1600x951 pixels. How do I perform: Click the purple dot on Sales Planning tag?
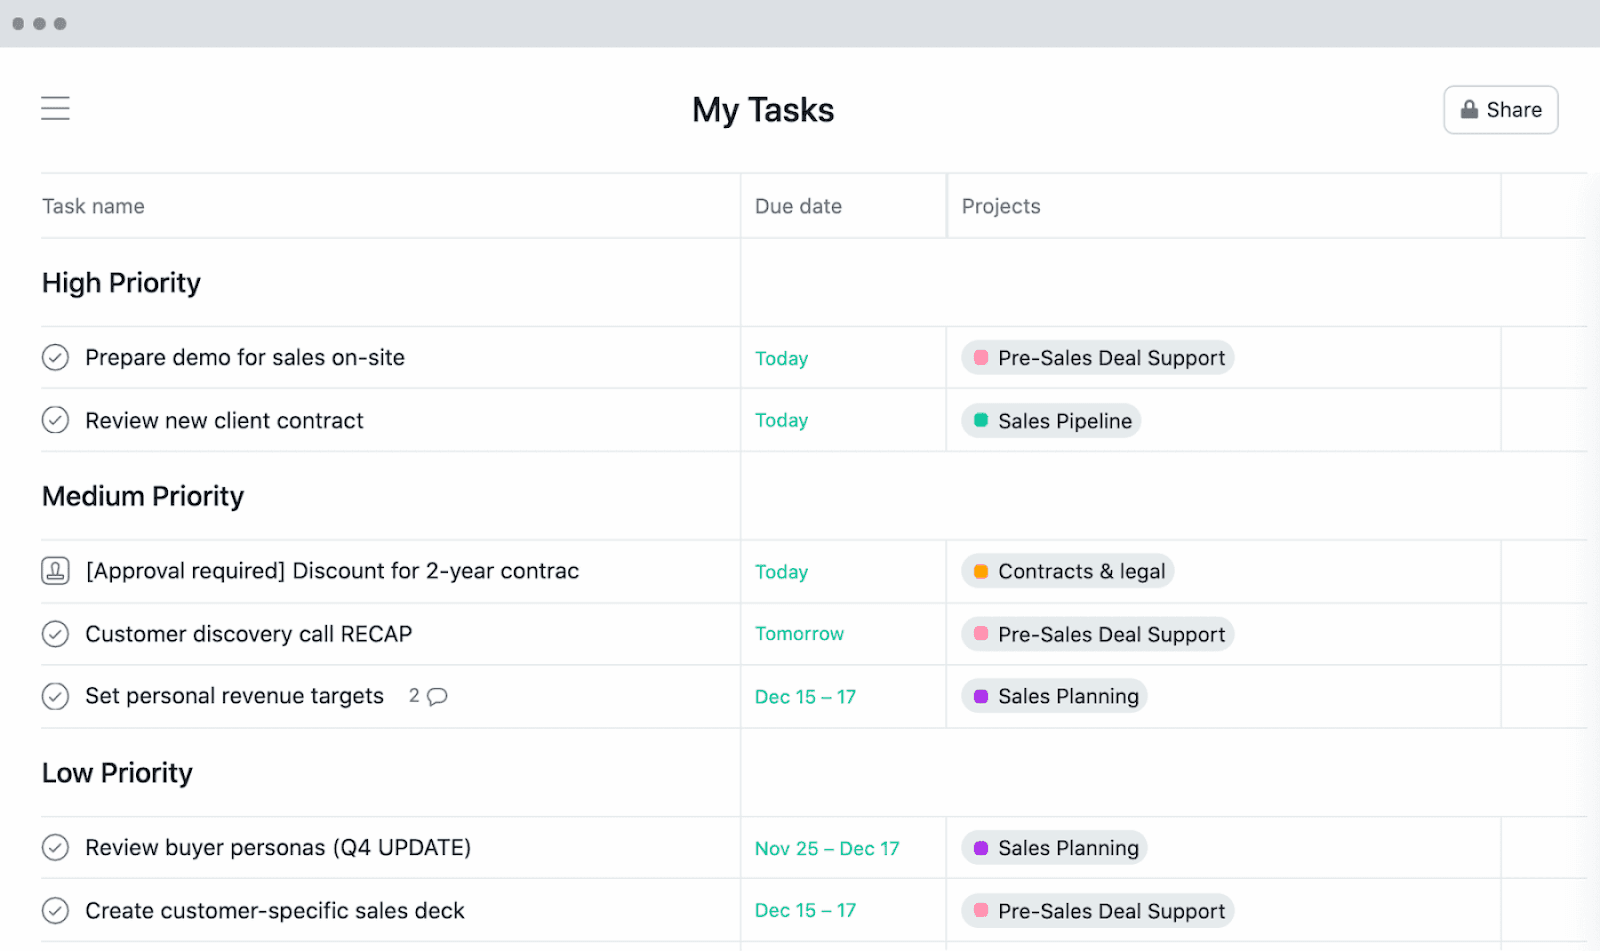click(981, 697)
